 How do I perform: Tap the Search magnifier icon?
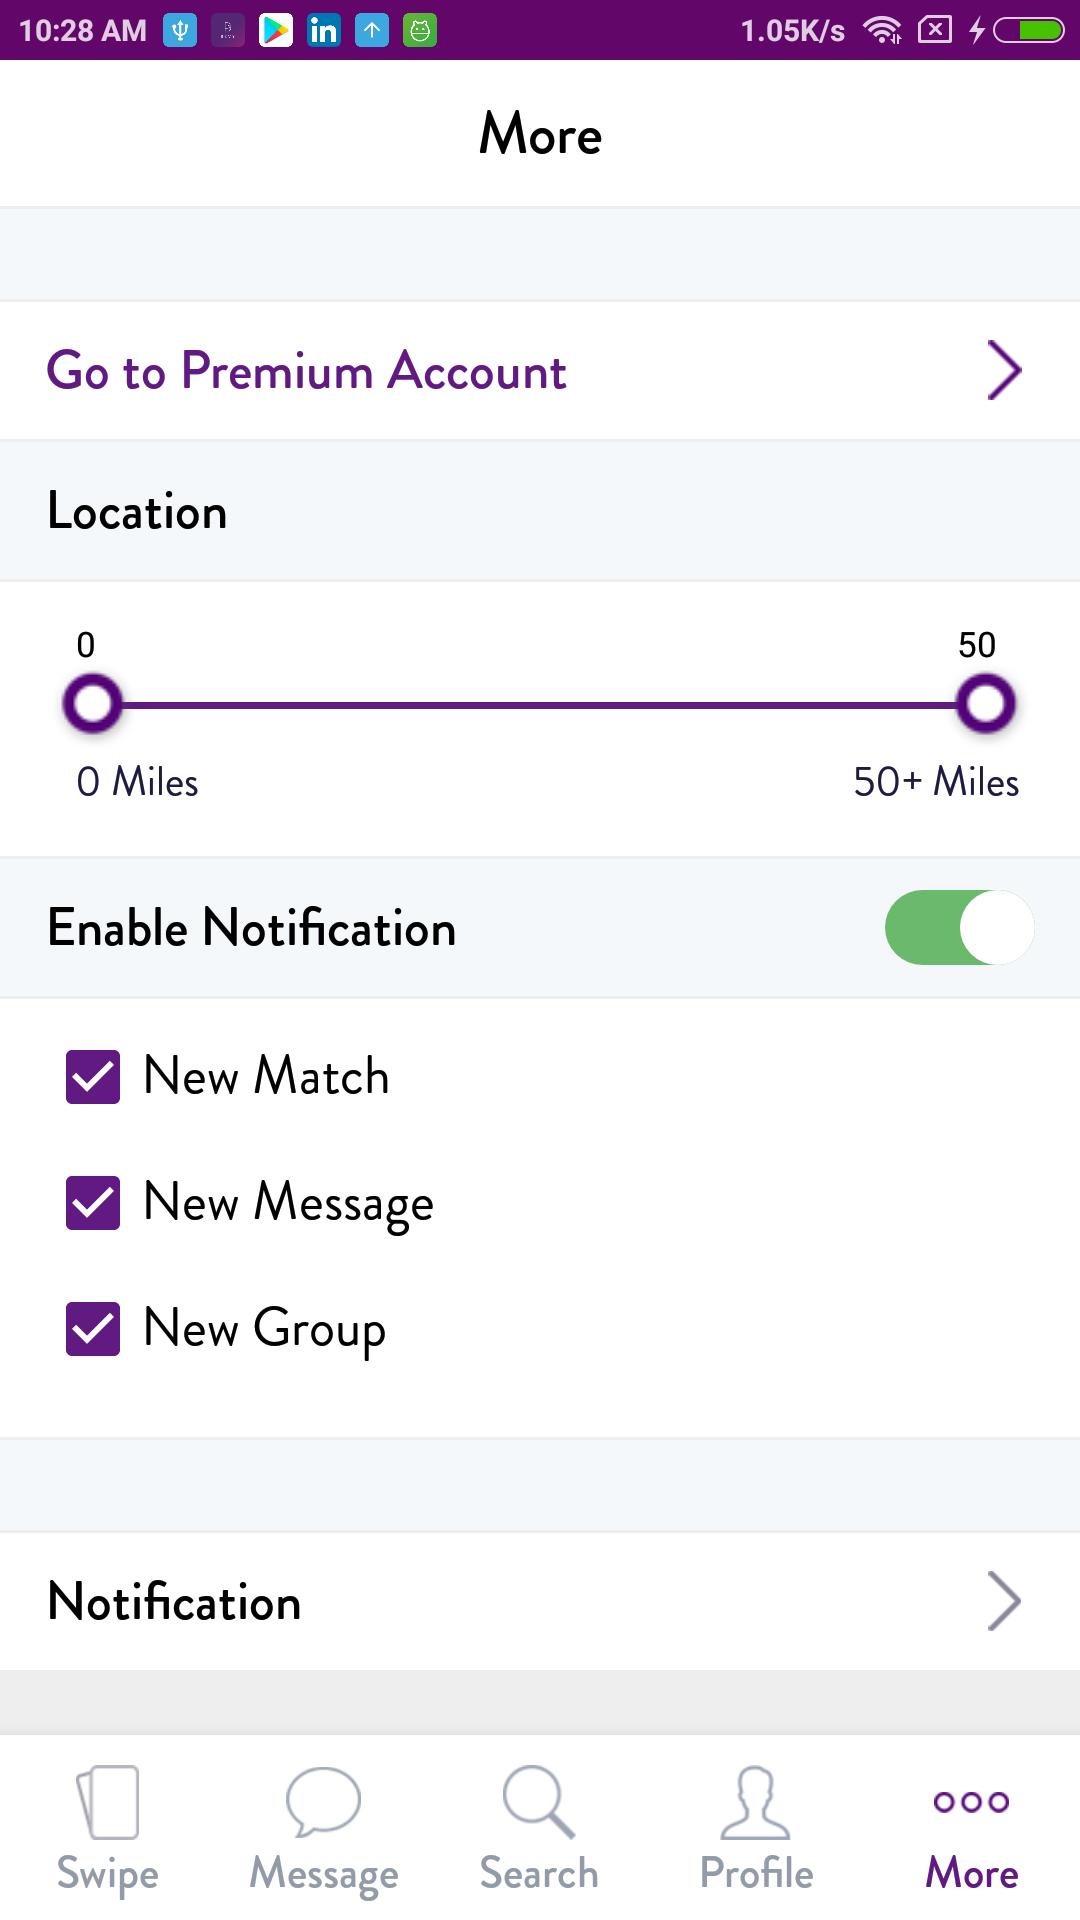point(539,1802)
